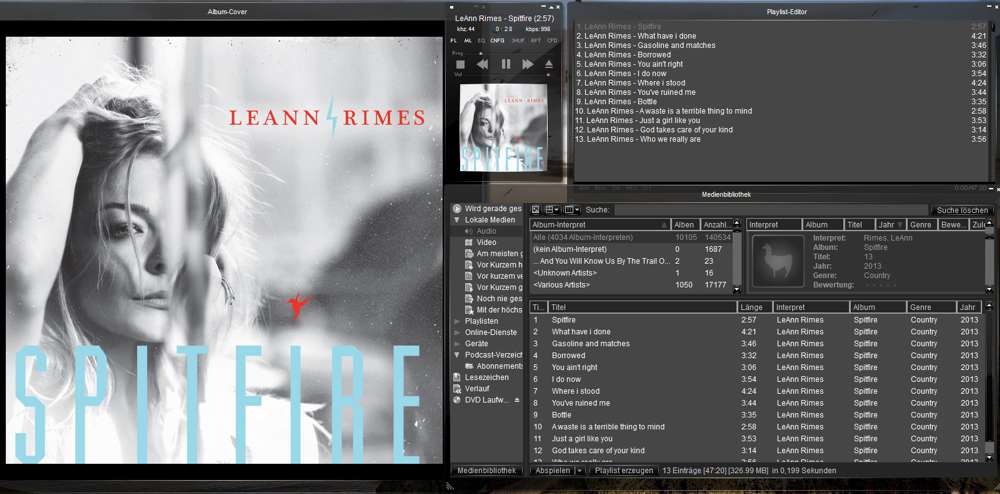Expand the Playlisten tree node
This screenshot has height=494, width=1000.
[x=457, y=321]
